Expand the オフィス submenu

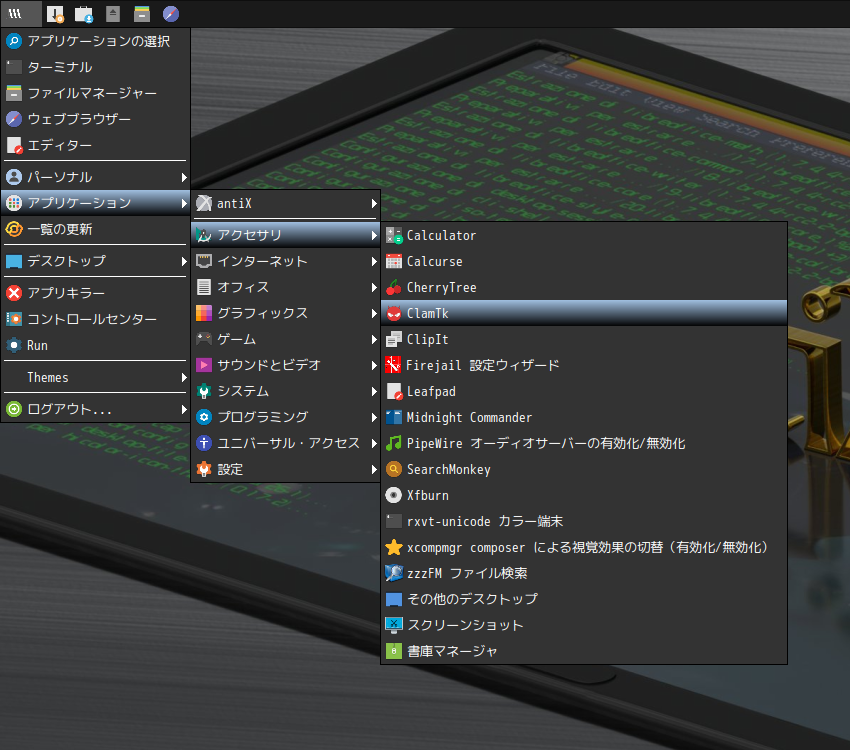286,287
